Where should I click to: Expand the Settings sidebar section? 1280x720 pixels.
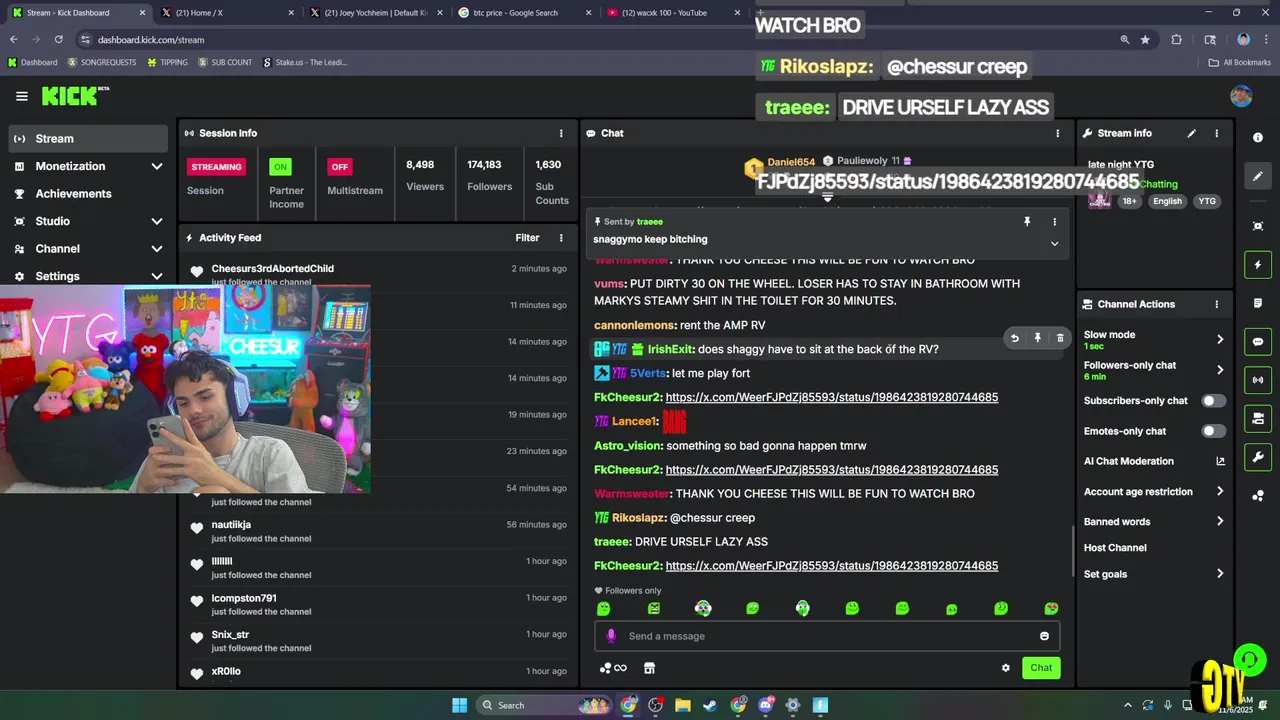click(x=88, y=276)
